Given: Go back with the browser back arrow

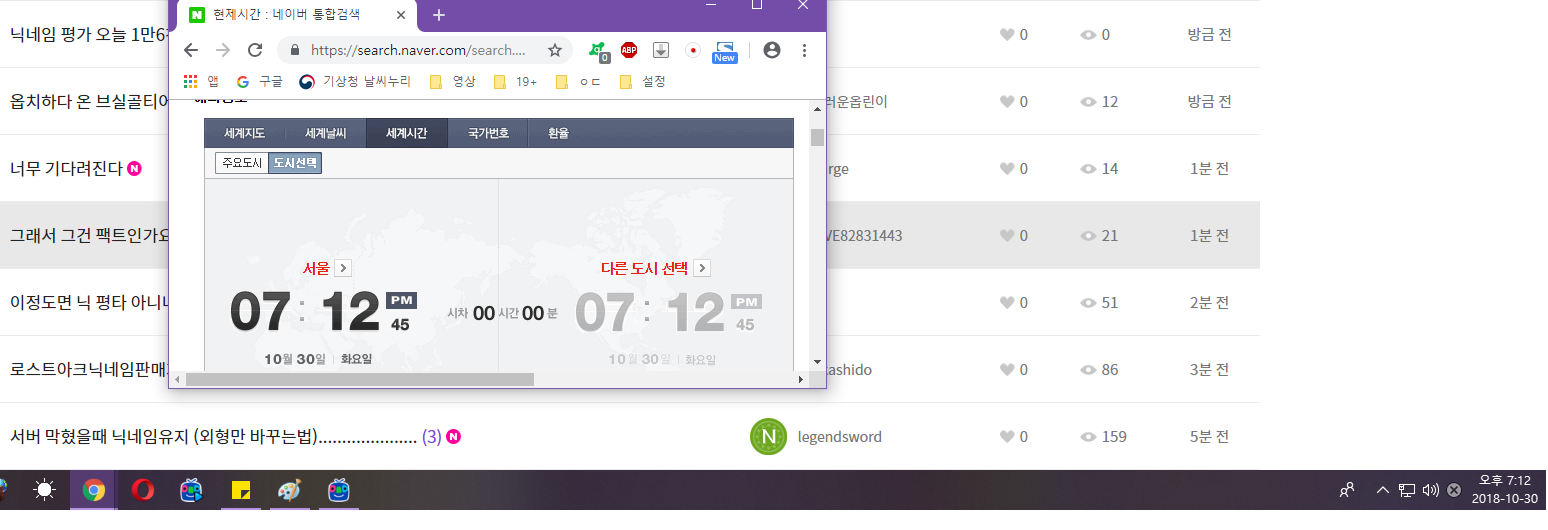Looking at the screenshot, I should (x=190, y=50).
